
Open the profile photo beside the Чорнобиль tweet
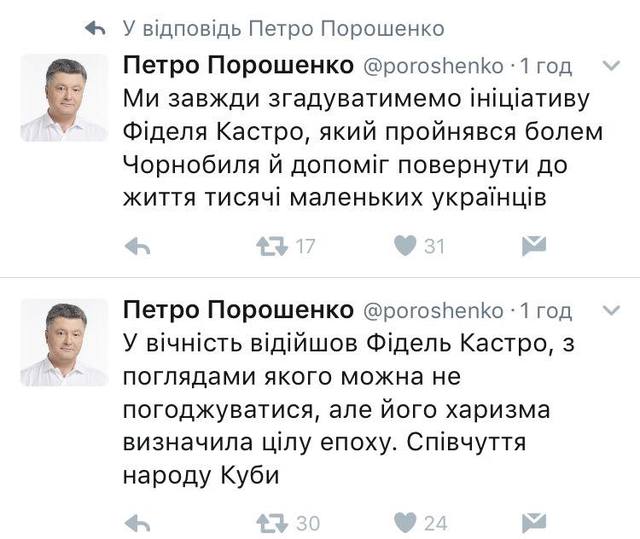(64, 98)
